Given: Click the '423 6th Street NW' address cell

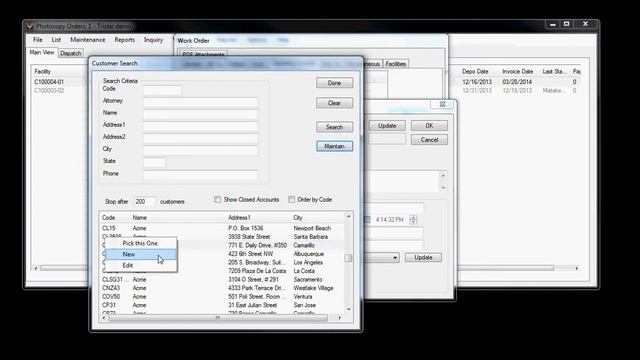Looking at the screenshot, I should [x=251, y=254].
